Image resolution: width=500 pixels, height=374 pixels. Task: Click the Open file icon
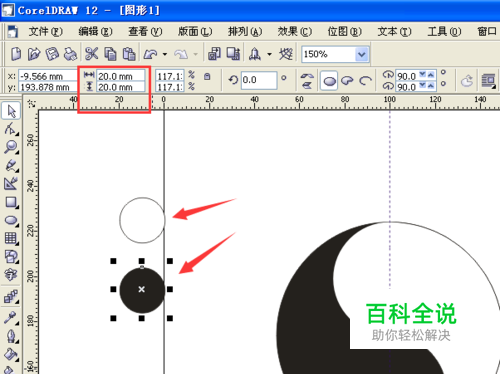click(x=34, y=54)
